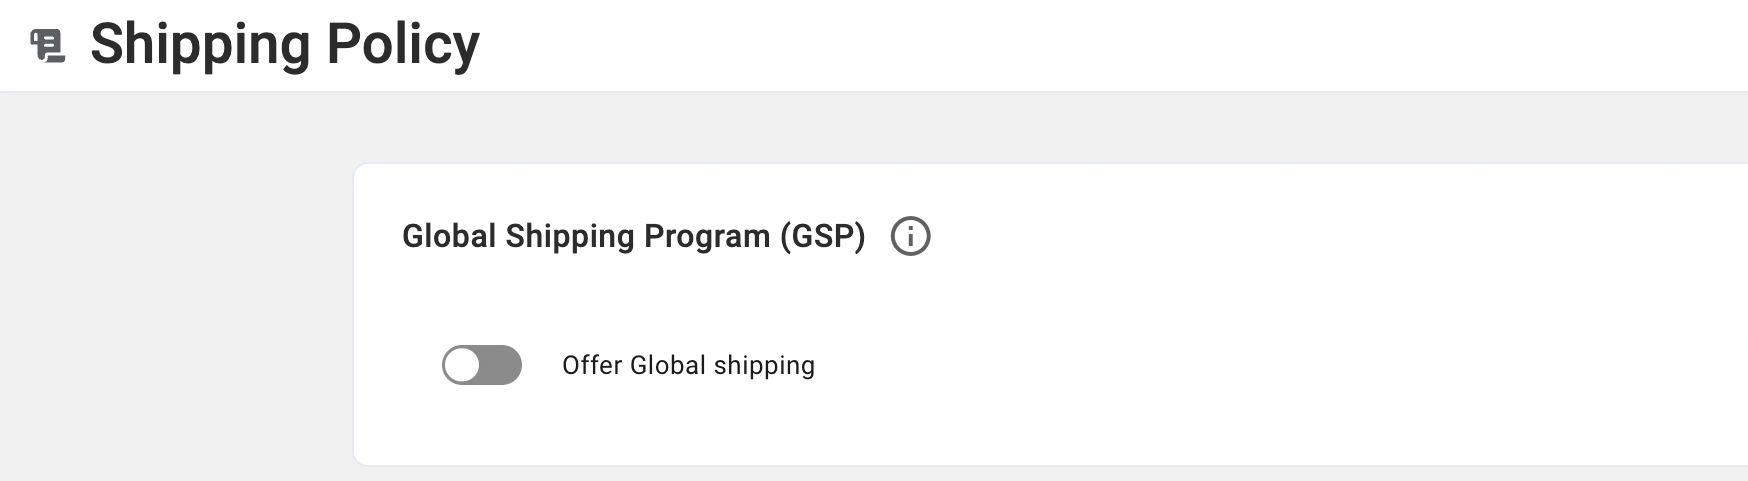Viewport: 1748px width, 481px height.
Task: Turn on Global shipping switch
Action: (482, 365)
